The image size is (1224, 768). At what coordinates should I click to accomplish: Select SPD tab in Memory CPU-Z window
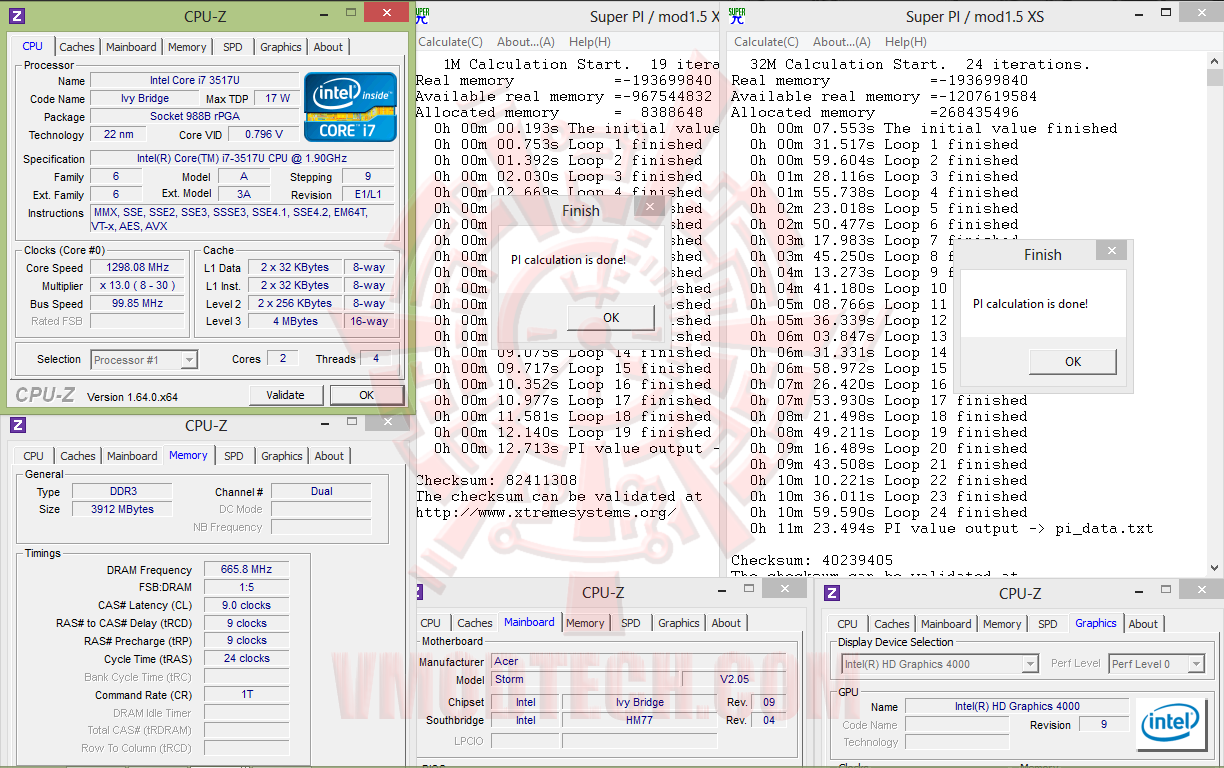[233, 456]
